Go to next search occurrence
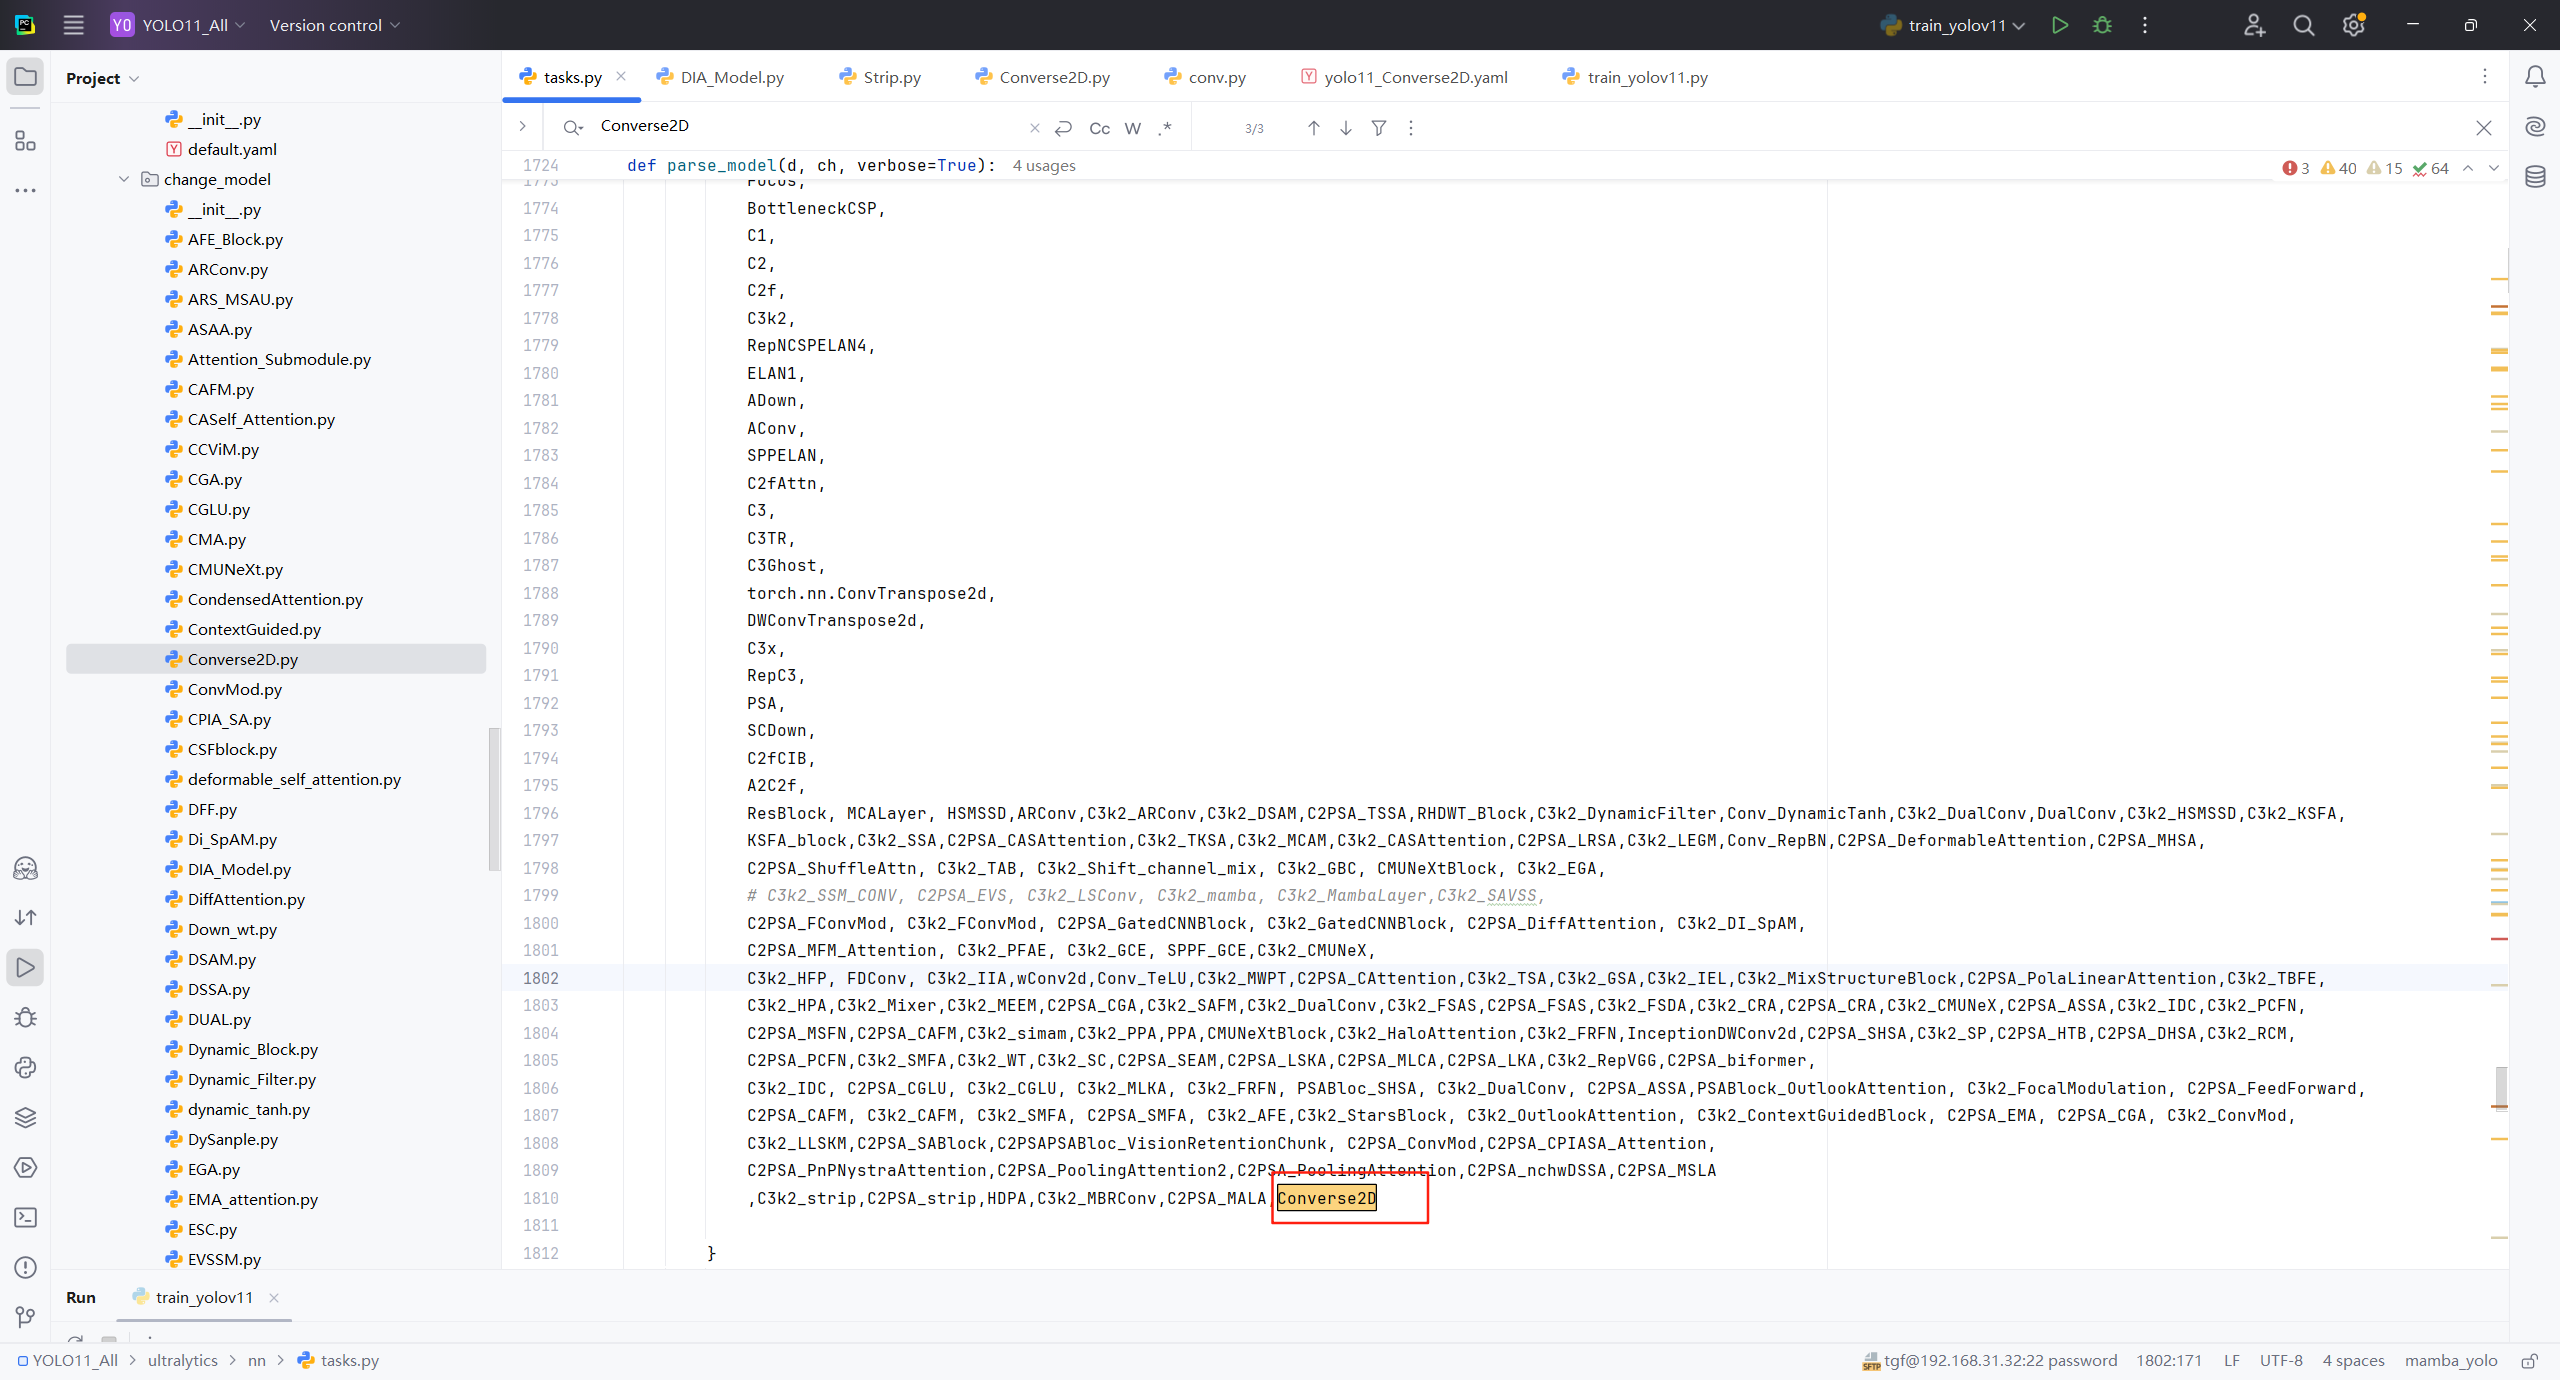The height and width of the screenshot is (1380, 2560). click(x=1346, y=128)
